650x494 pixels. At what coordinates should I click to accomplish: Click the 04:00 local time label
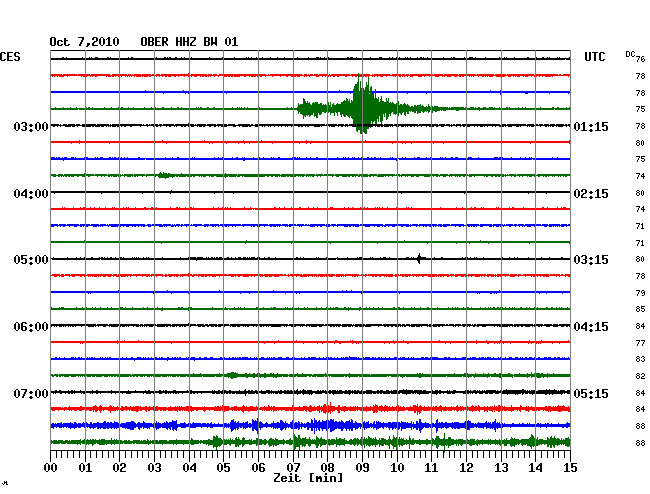click(31, 194)
